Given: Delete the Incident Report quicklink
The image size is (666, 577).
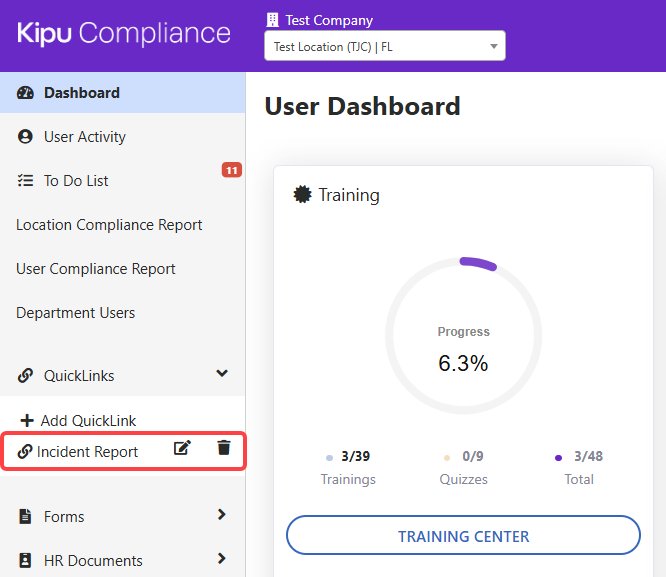Looking at the screenshot, I should point(224,449).
